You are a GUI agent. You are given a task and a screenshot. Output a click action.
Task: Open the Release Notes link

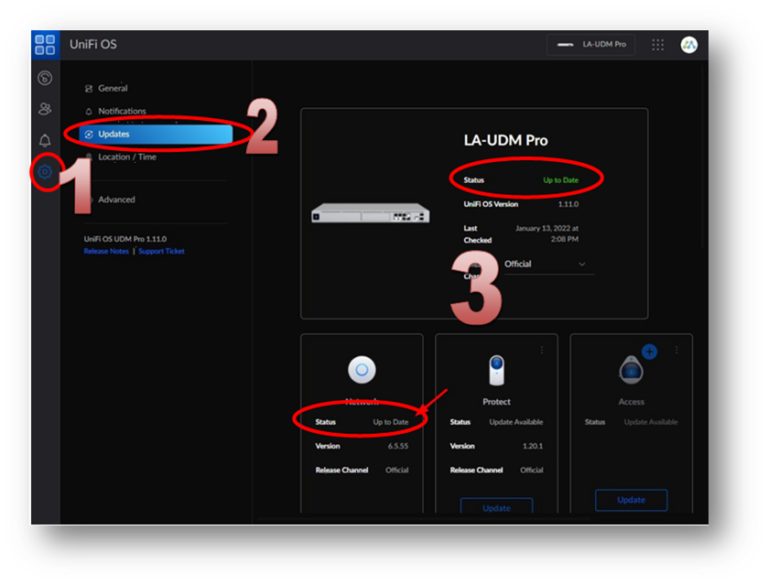tap(106, 251)
